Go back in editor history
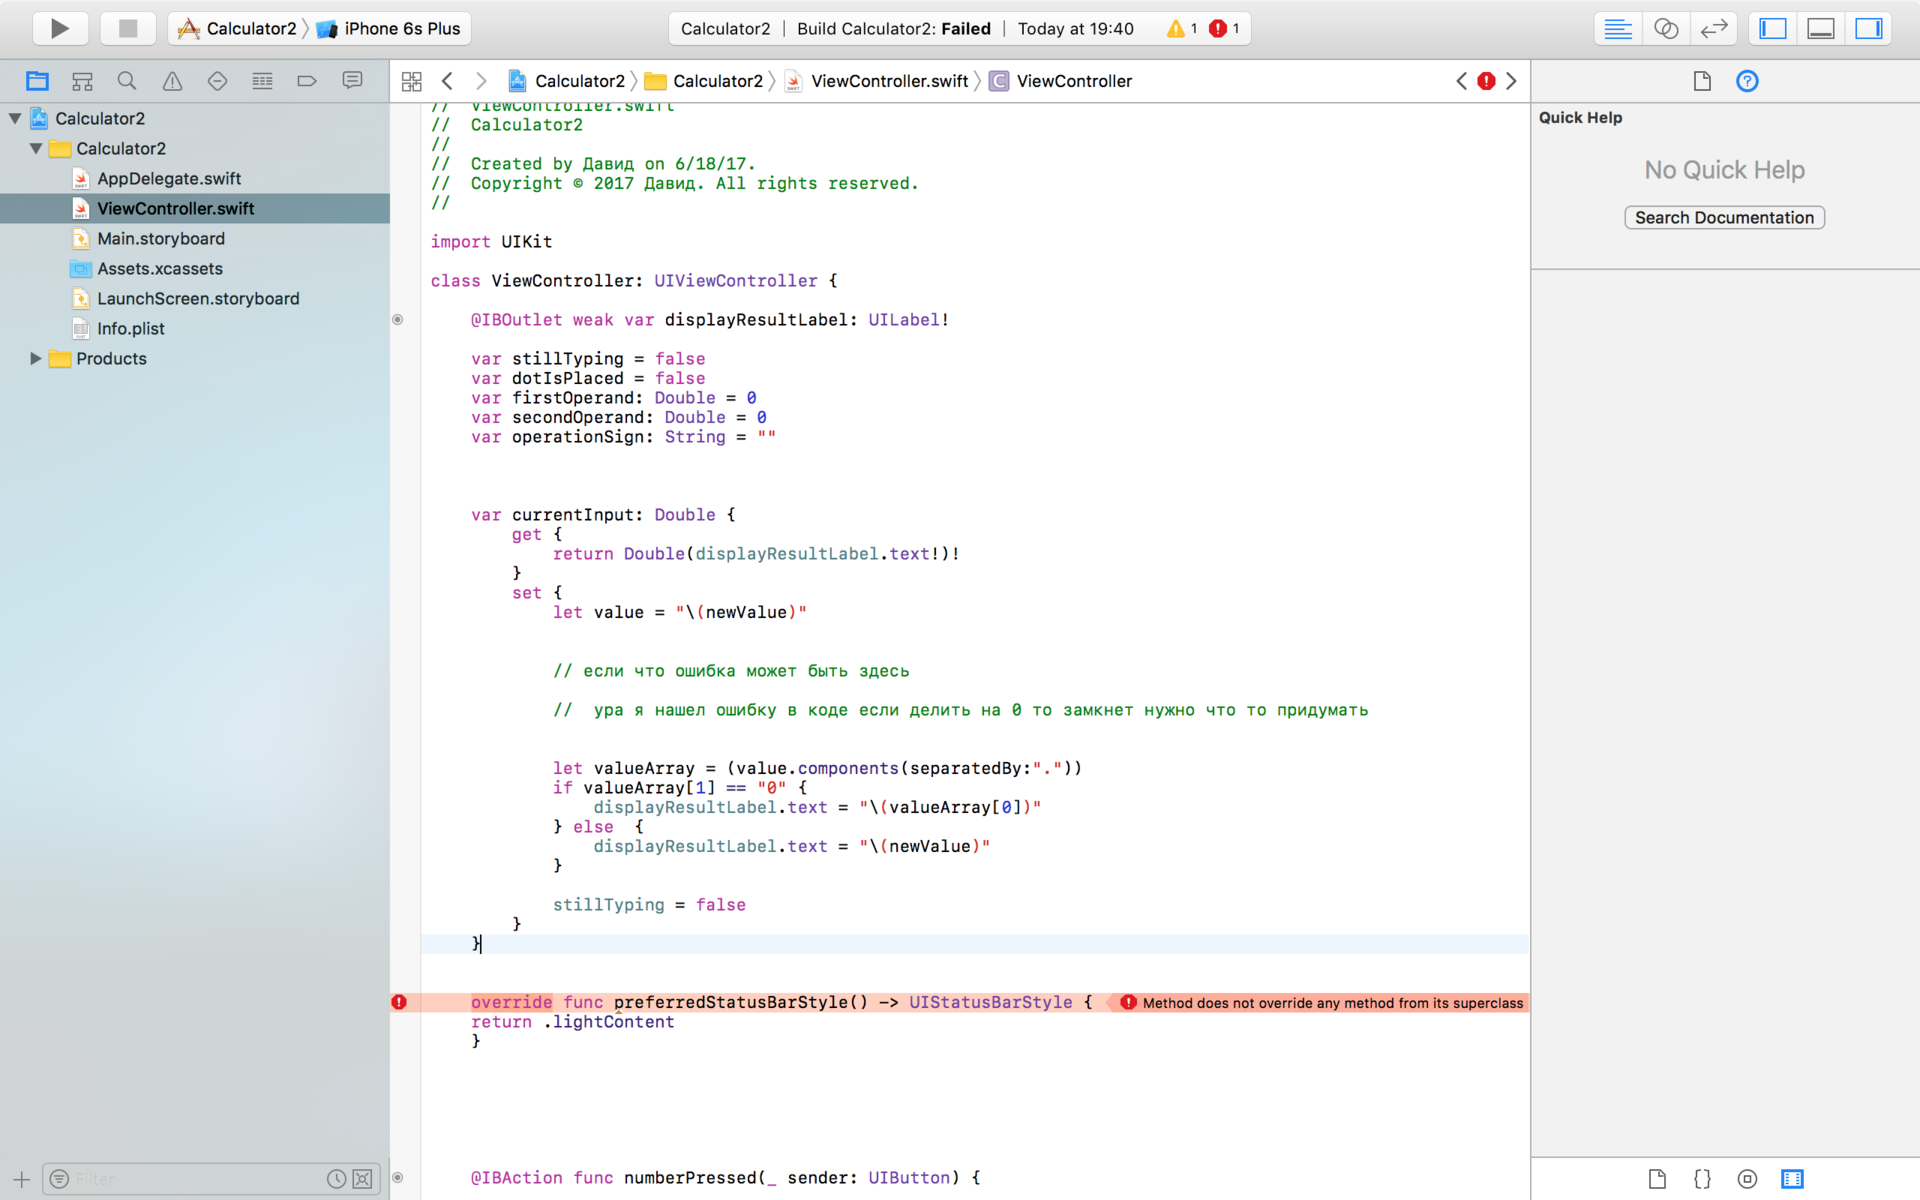 pyautogui.click(x=447, y=81)
